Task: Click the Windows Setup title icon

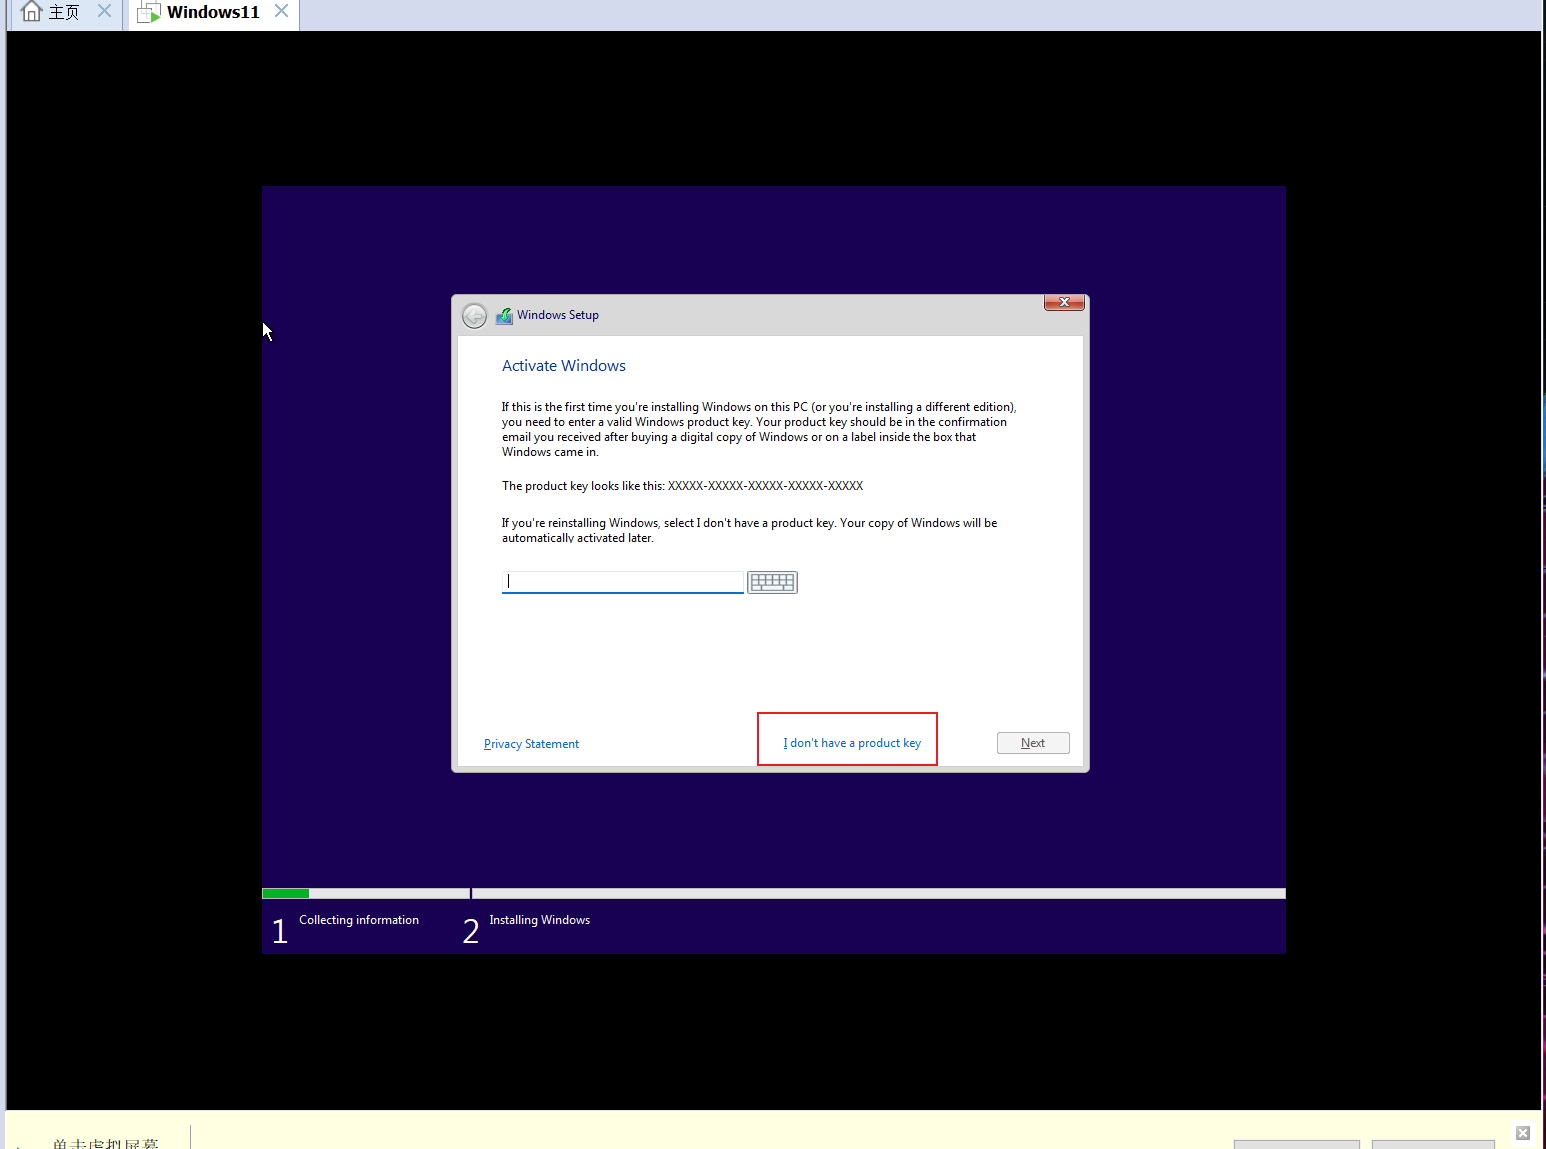Action: [x=505, y=315]
